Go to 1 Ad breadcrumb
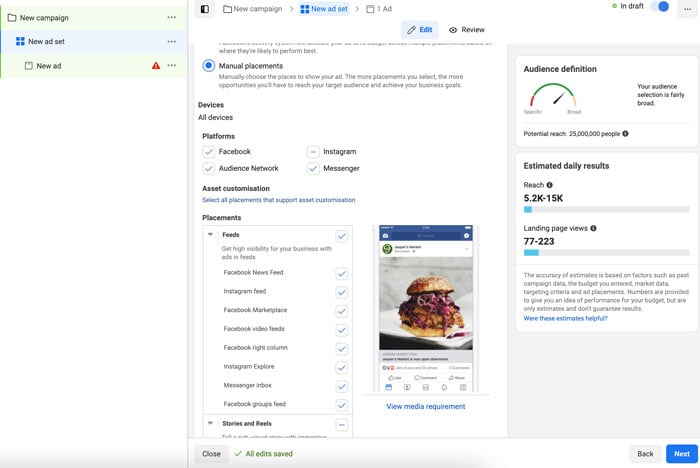The height and width of the screenshot is (468, 700). (x=379, y=9)
